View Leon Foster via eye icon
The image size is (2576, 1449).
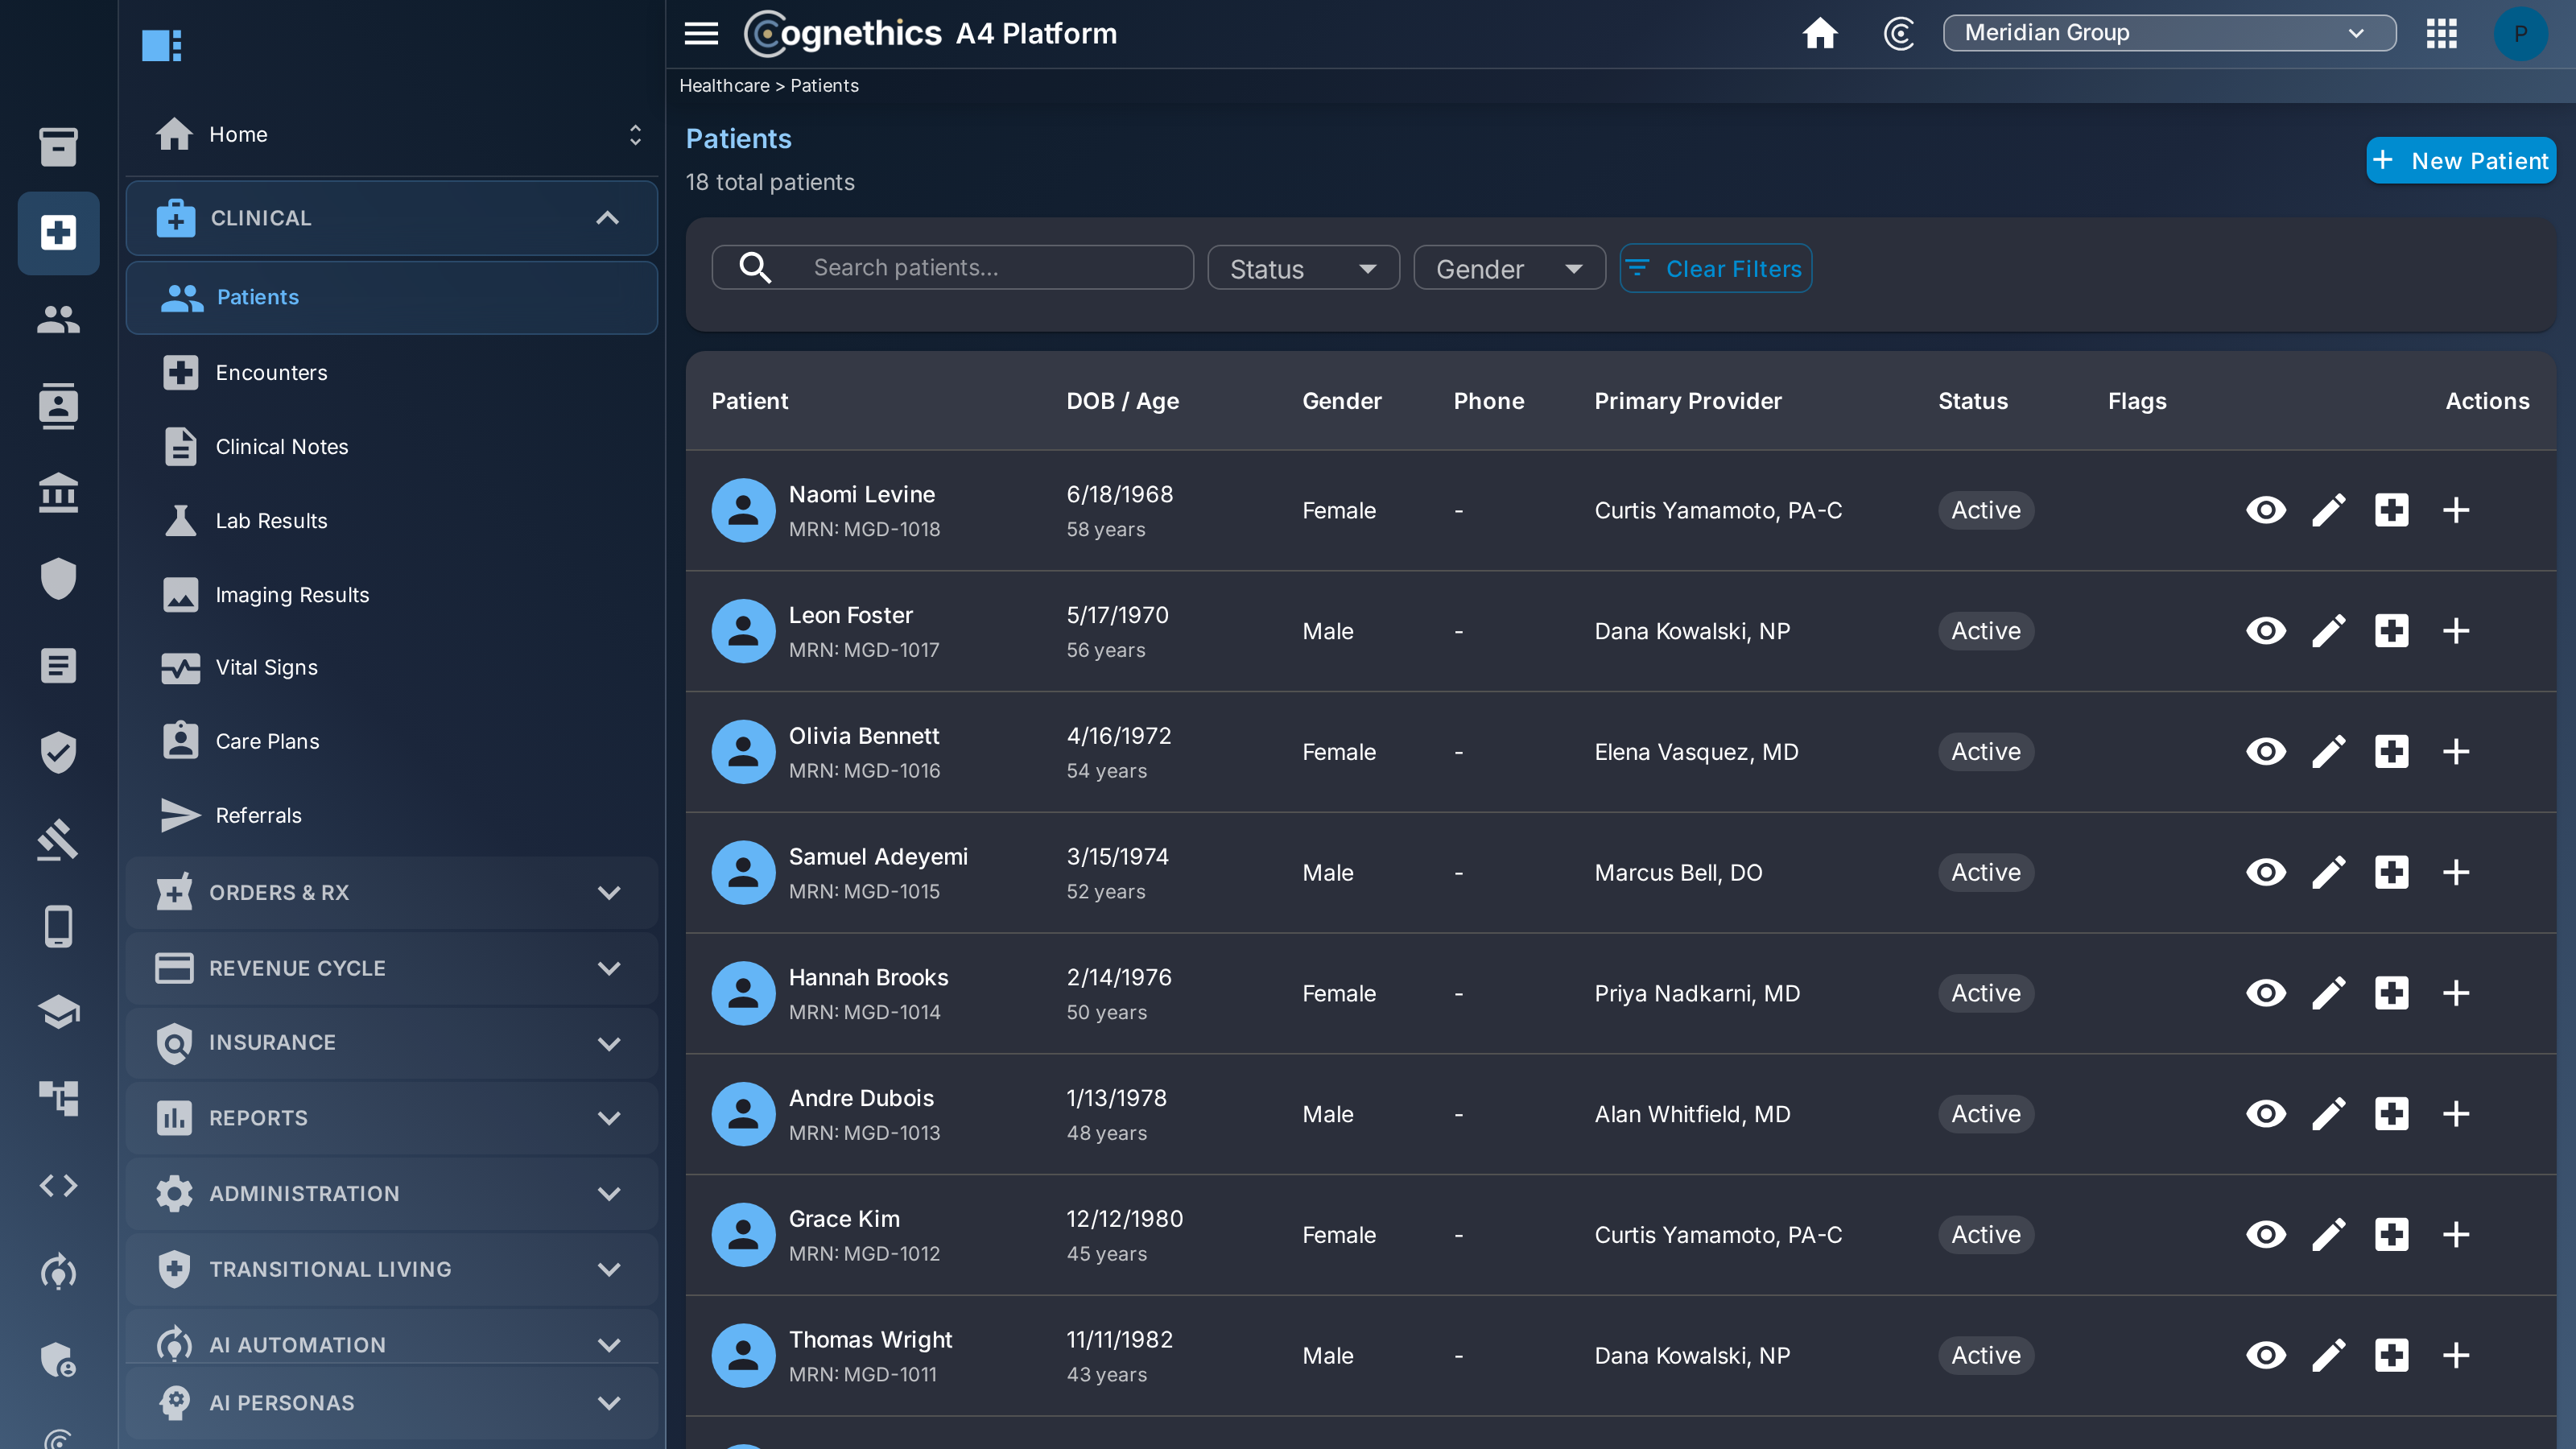[x=2265, y=631]
